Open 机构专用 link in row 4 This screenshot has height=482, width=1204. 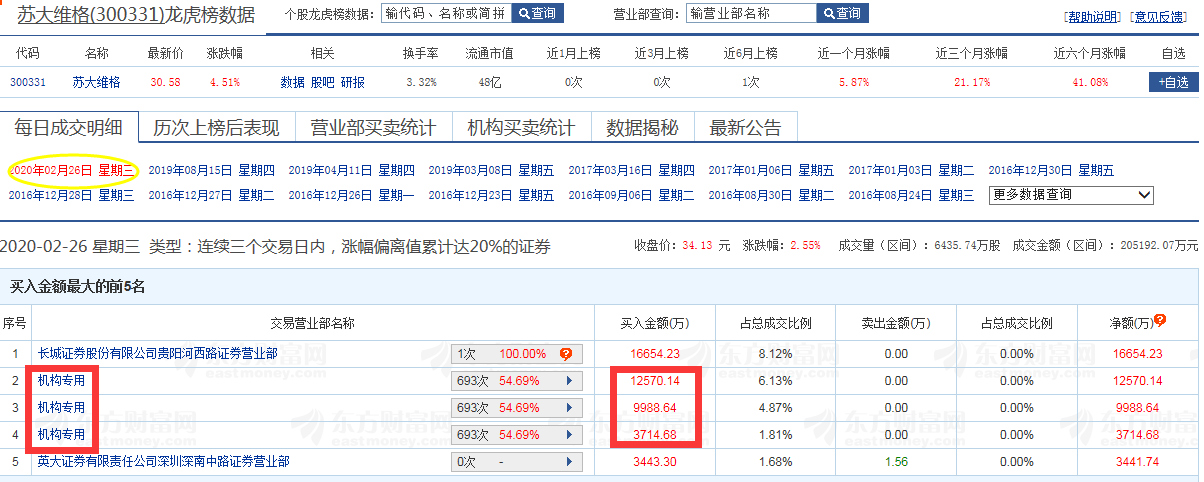tap(62, 435)
